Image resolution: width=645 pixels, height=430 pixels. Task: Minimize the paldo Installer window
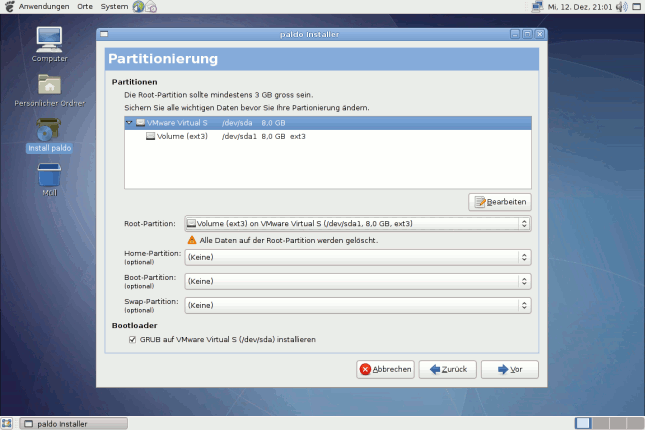click(515, 34)
